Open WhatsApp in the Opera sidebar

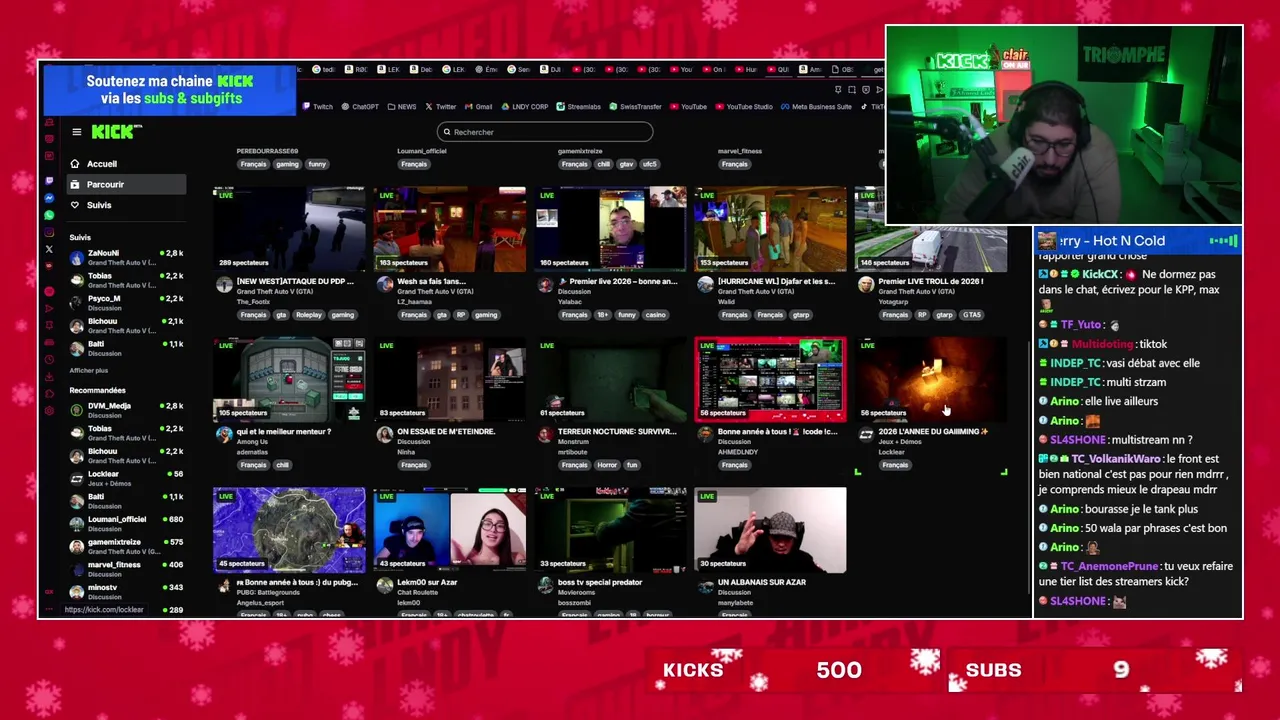[x=49, y=215]
